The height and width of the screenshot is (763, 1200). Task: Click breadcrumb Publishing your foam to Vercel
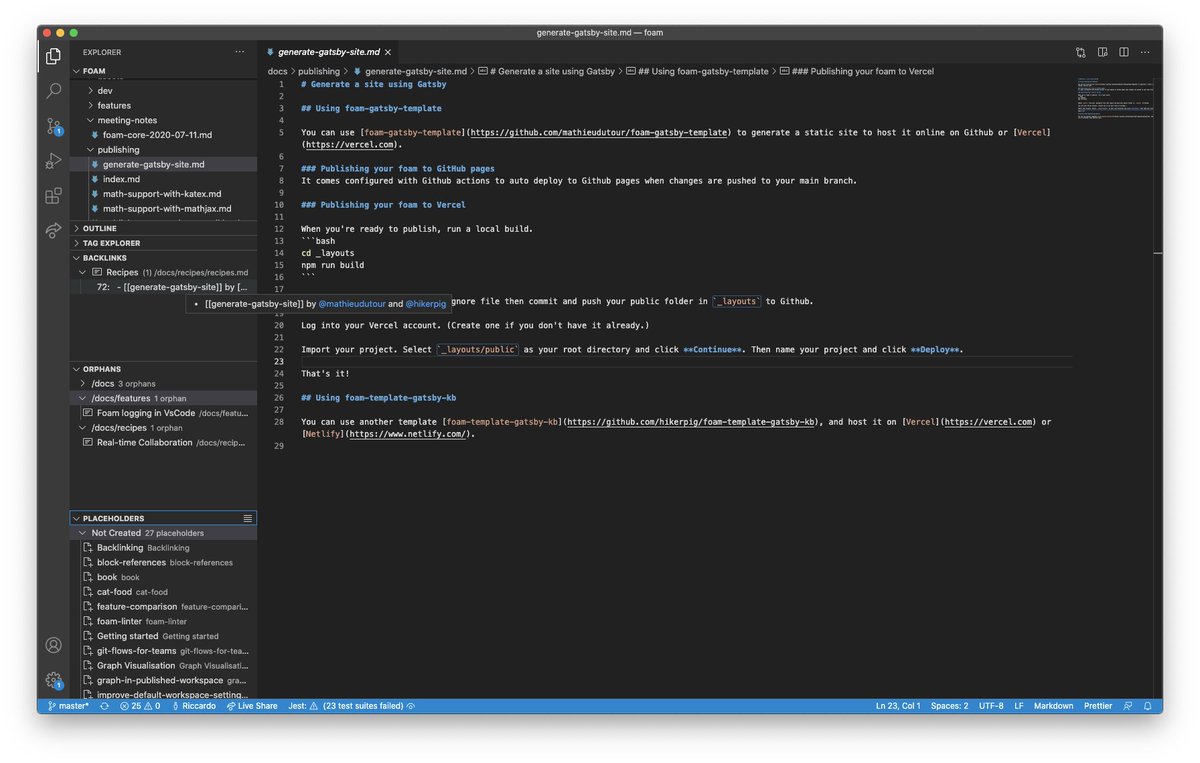[x=856, y=71]
